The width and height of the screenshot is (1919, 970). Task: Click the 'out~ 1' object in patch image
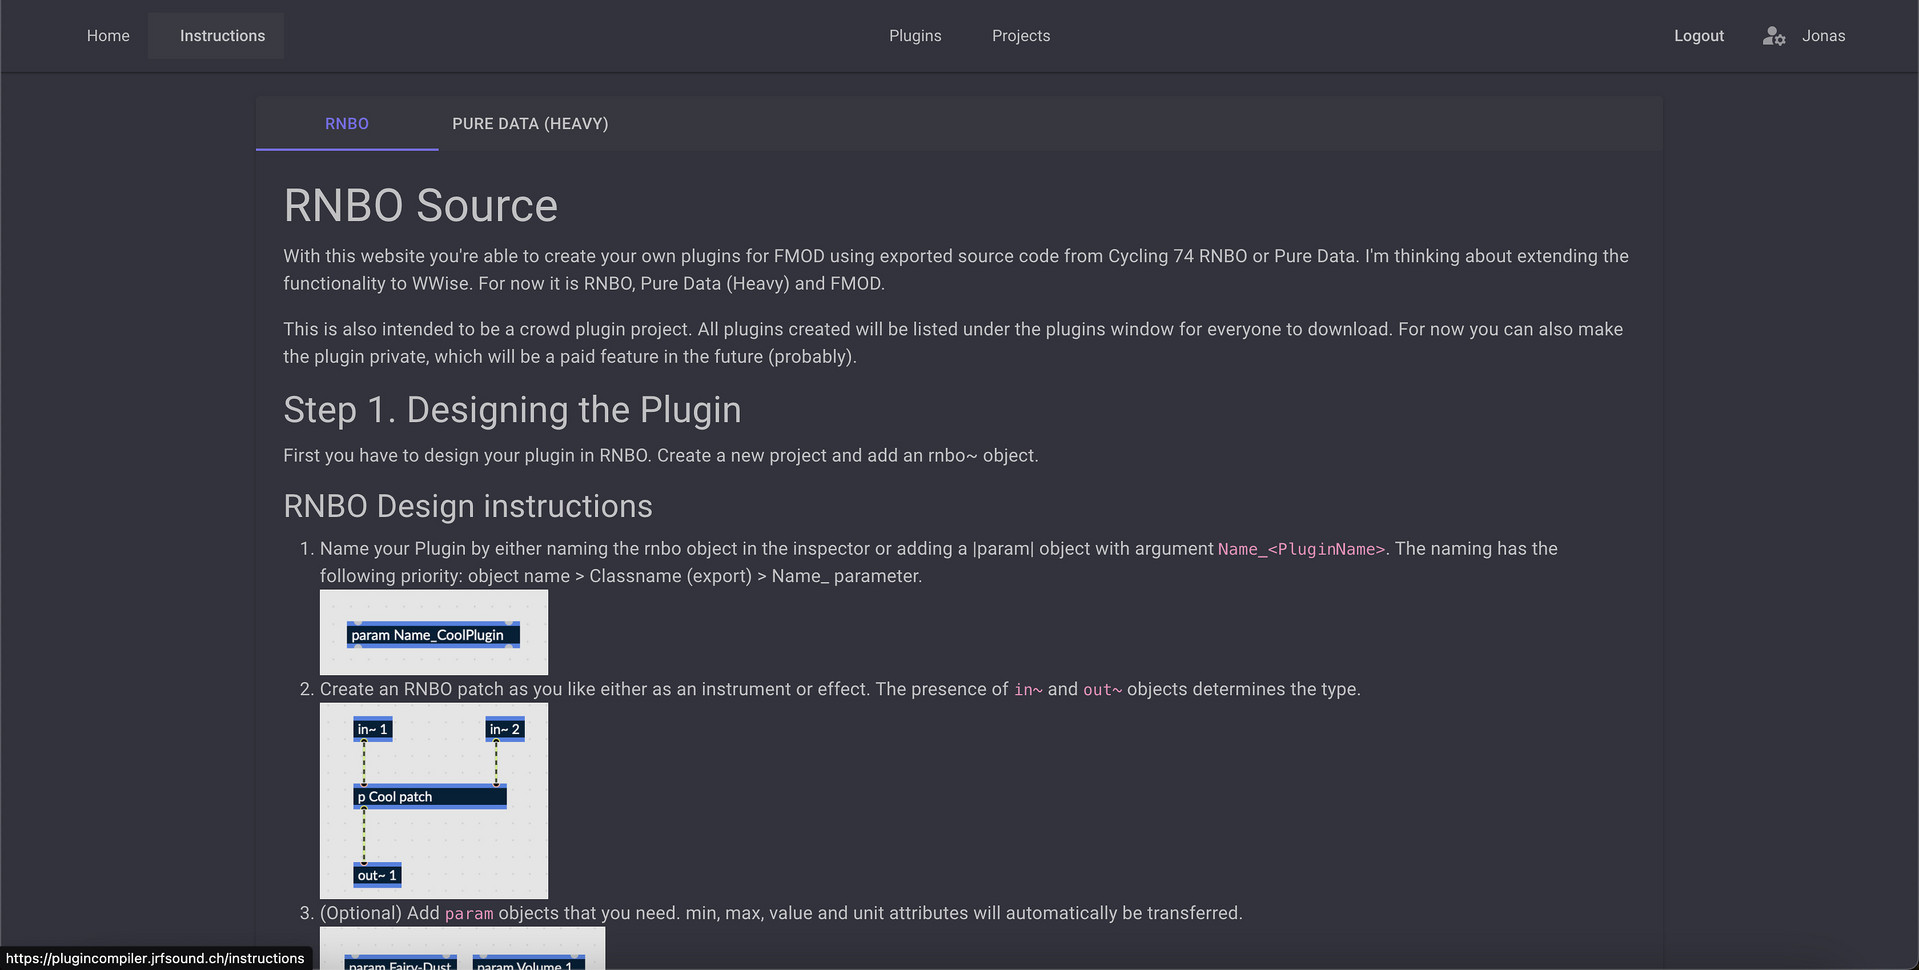coord(377,875)
